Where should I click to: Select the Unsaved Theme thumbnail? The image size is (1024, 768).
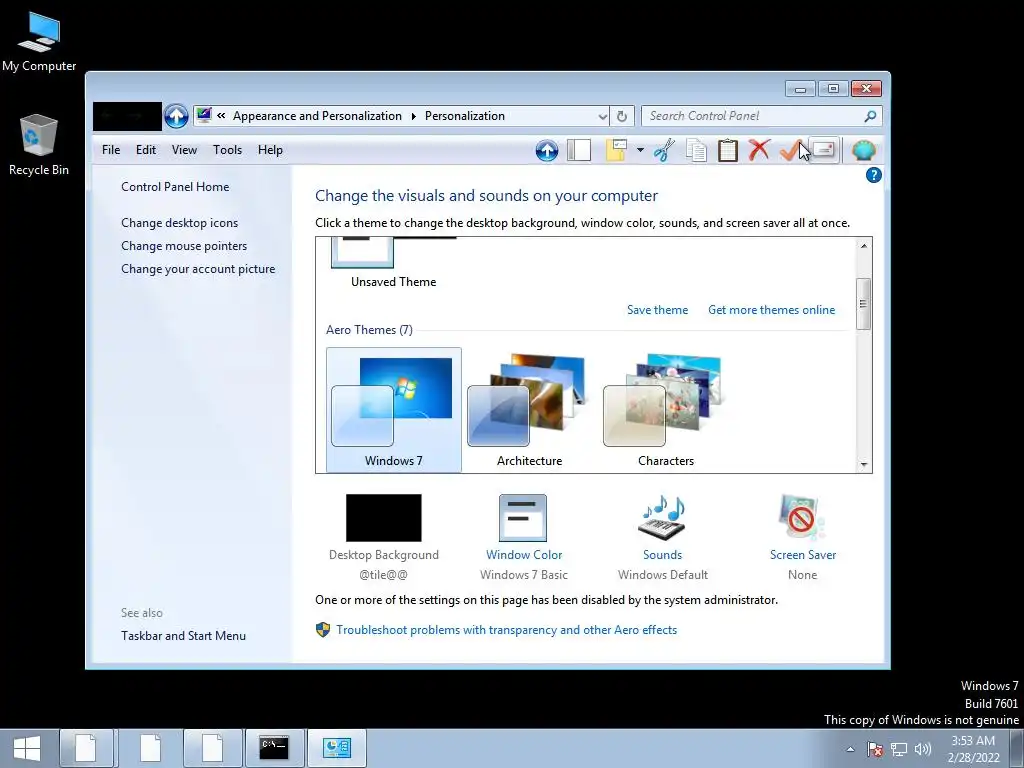pyautogui.click(x=393, y=264)
